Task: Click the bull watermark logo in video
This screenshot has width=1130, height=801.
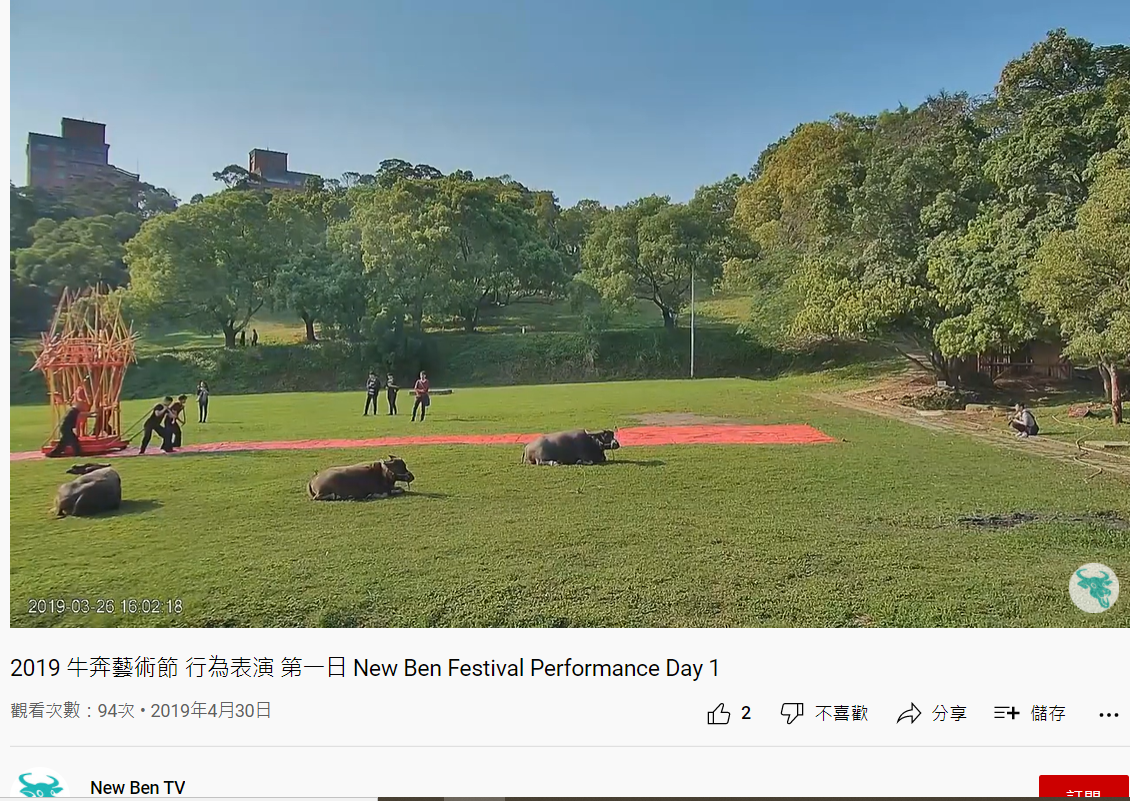Action: tap(1093, 588)
